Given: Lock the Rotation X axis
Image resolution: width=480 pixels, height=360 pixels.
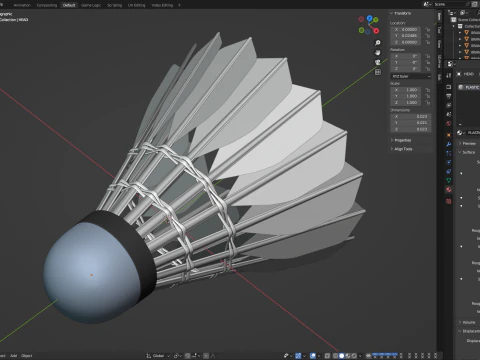Looking at the screenshot, I should pyautogui.click(x=428, y=56).
